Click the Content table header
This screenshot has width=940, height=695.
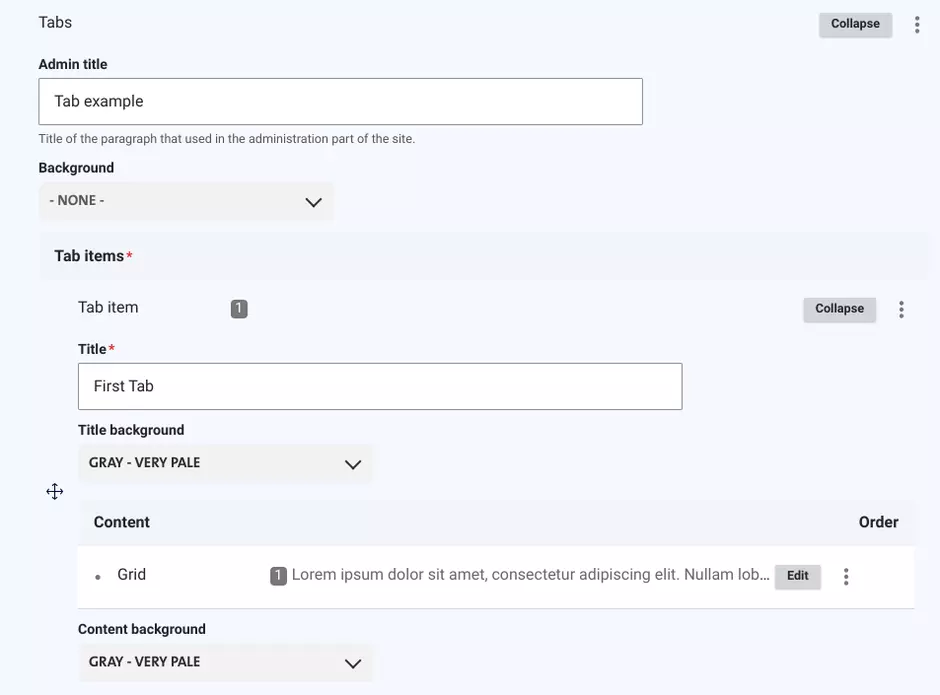coord(122,521)
